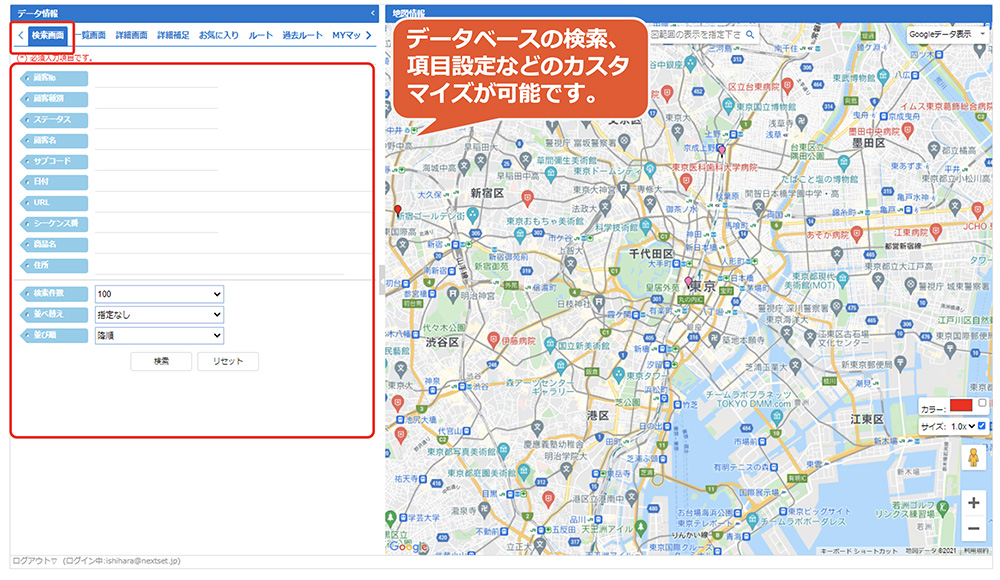
Task: Click the サブコード input field
Action: tap(156, 161)
